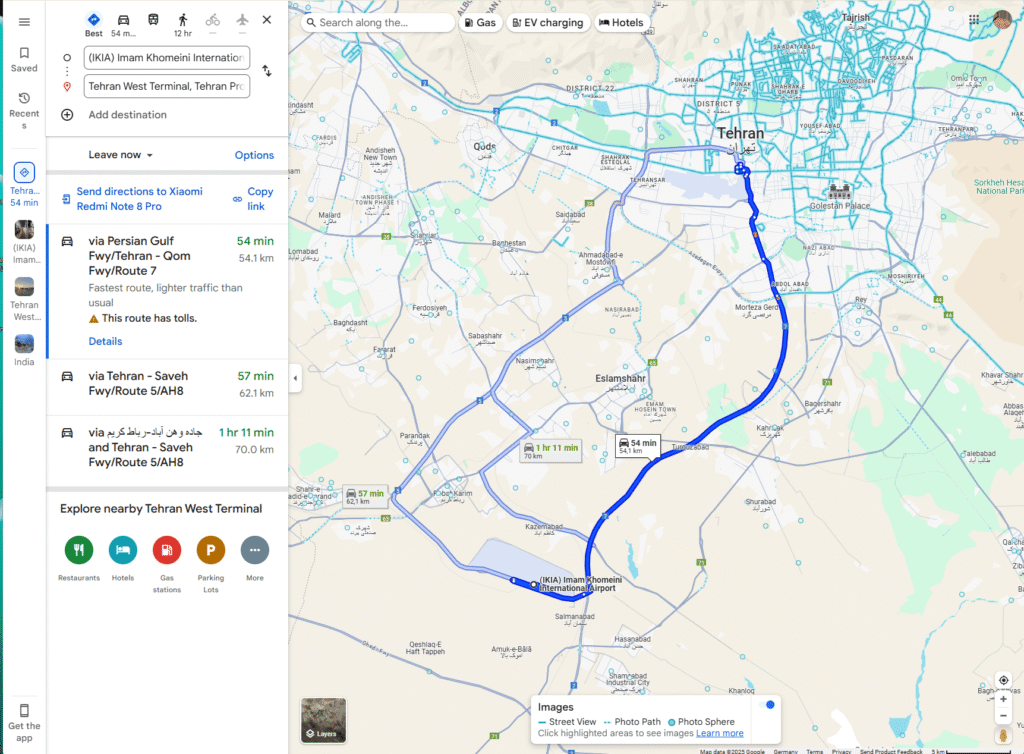Screen dimensions: 1024x754
Task: Edit the IKIA starting point field
Action: (x=167, y=57)
